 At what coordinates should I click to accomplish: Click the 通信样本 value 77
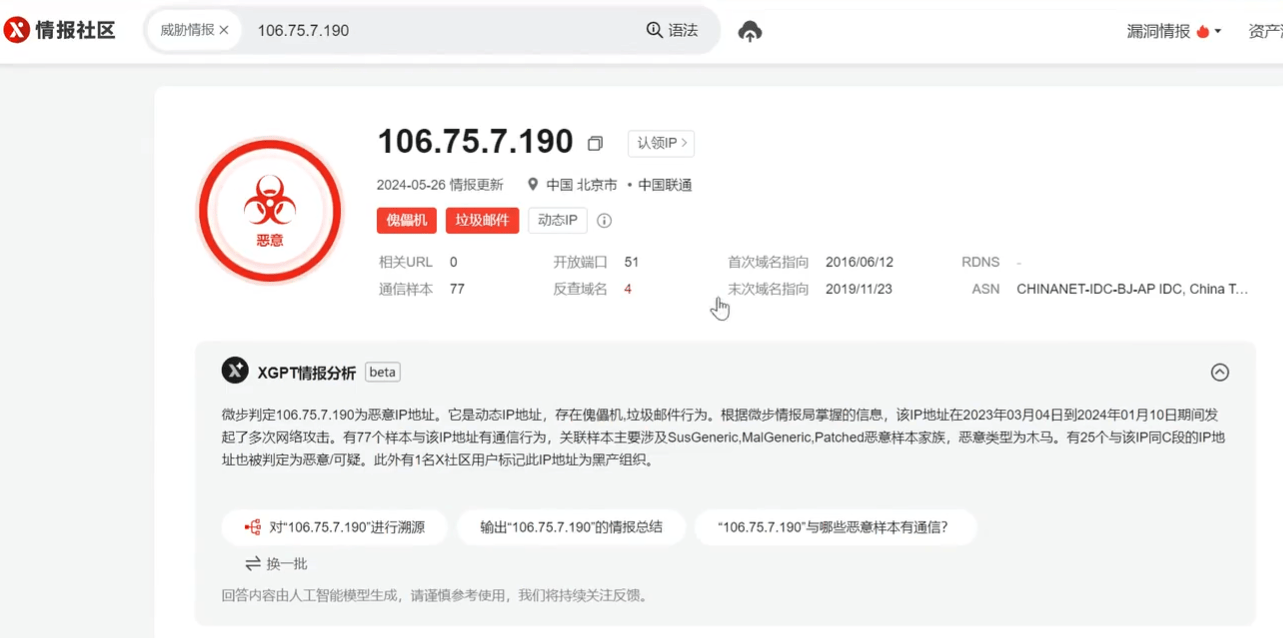tap(457, 289)
